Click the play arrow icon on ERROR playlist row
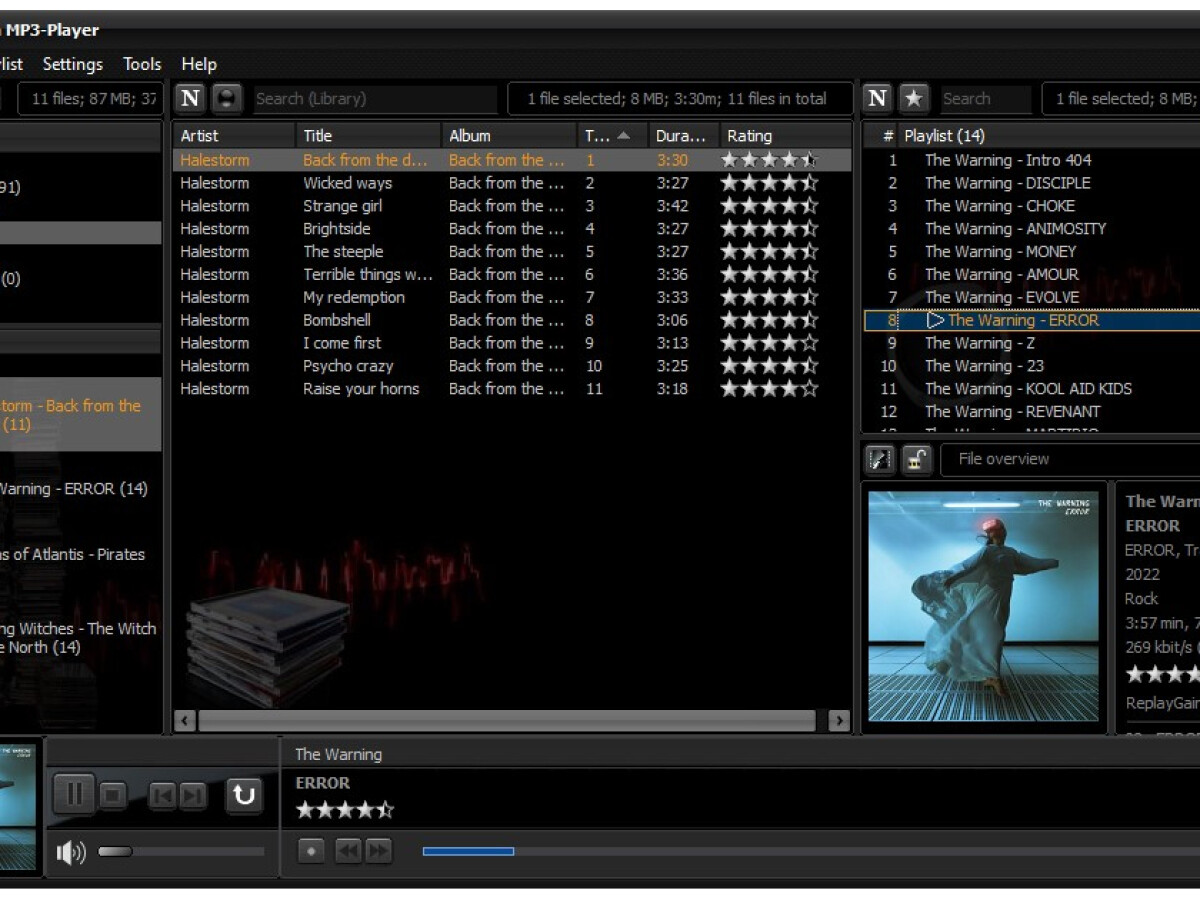Image resolution: width=1200 pixels, height=900 pixels. (935, 320)
